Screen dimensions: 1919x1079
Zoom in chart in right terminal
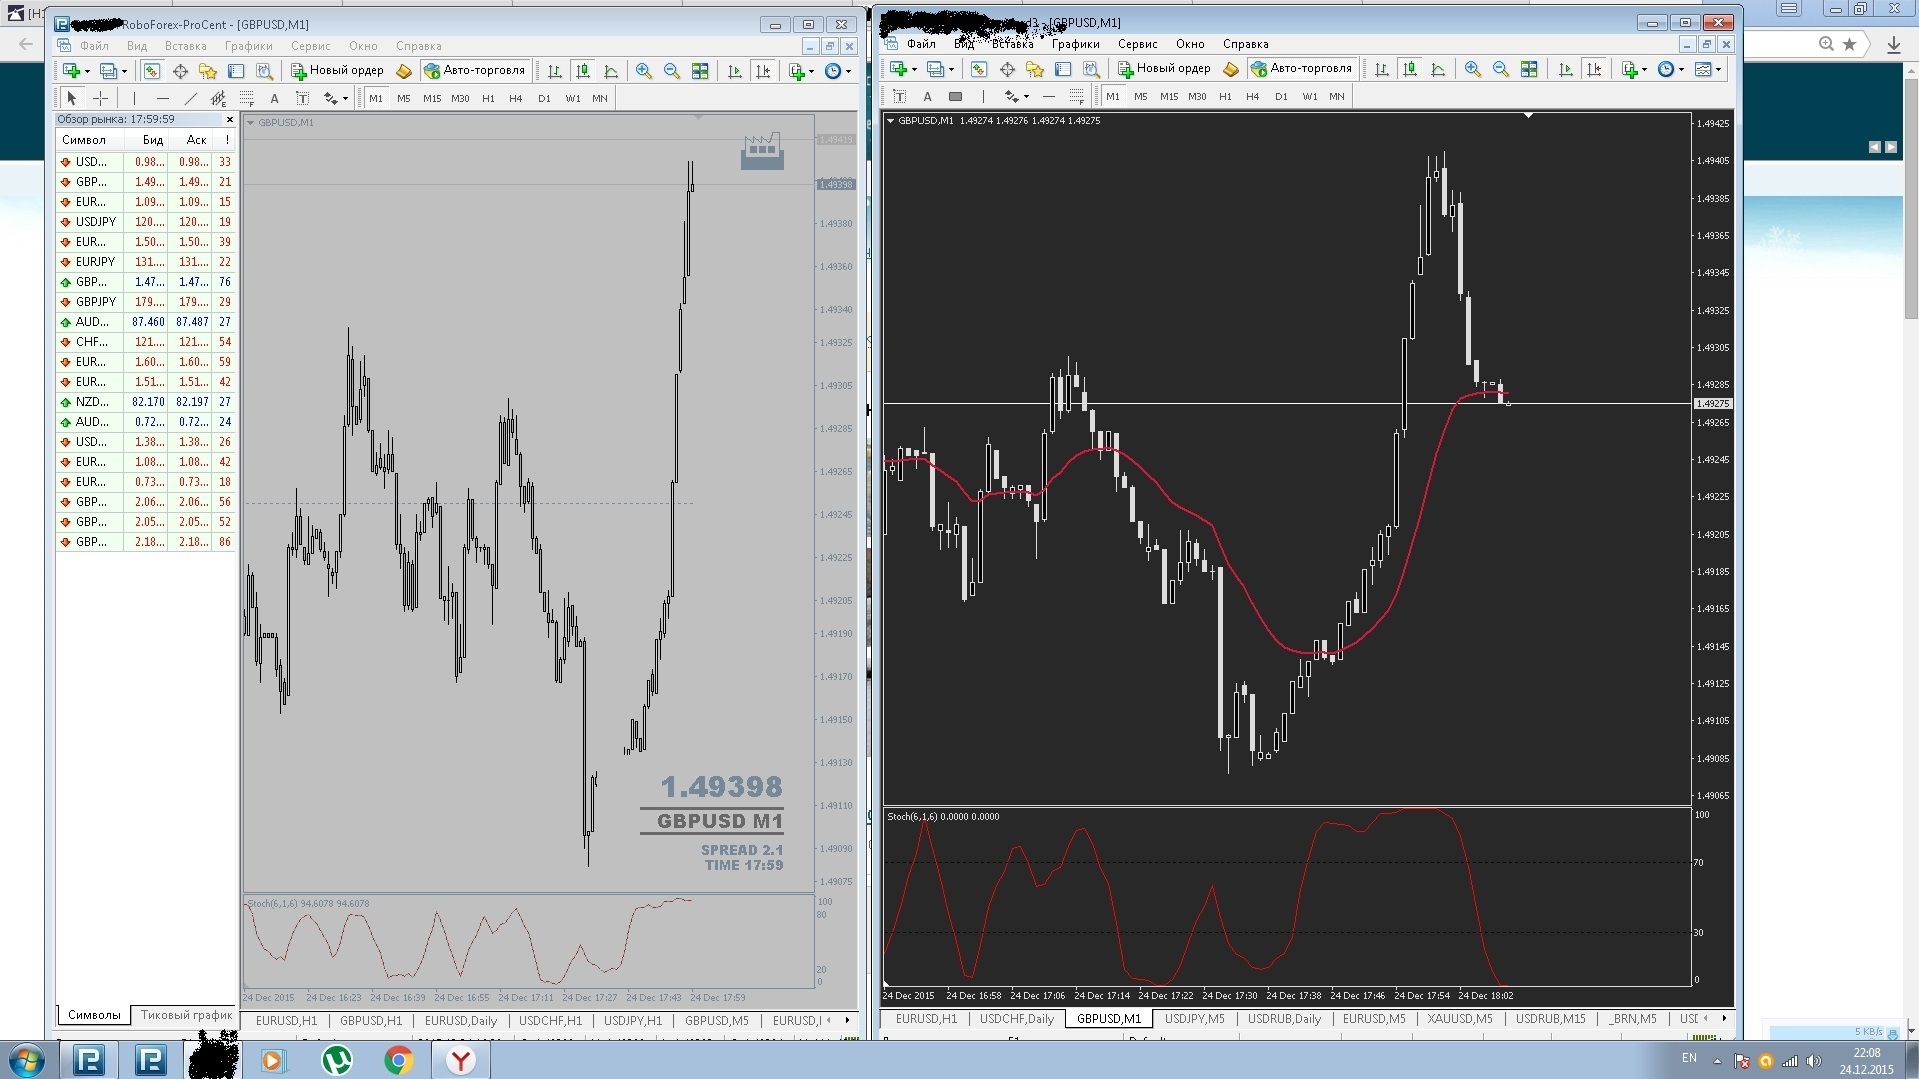pyautogui.click(x=1472, y=69)
